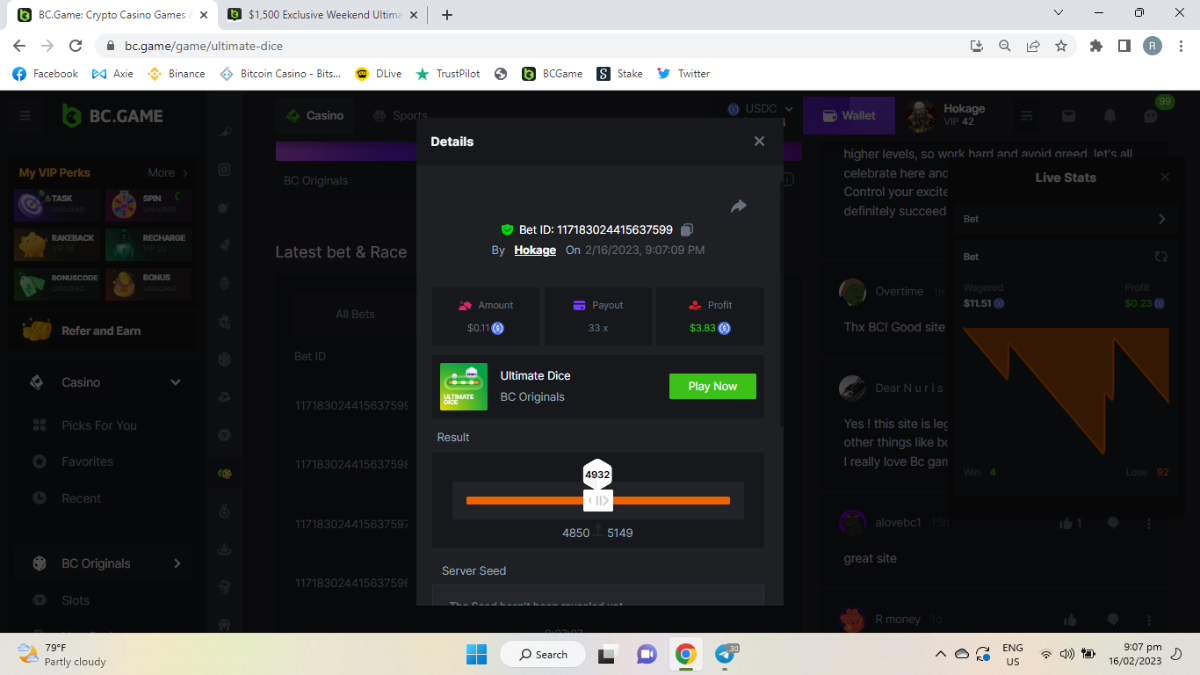
Task: Reload the page in Chrome
Action: (x=75, y=45)
